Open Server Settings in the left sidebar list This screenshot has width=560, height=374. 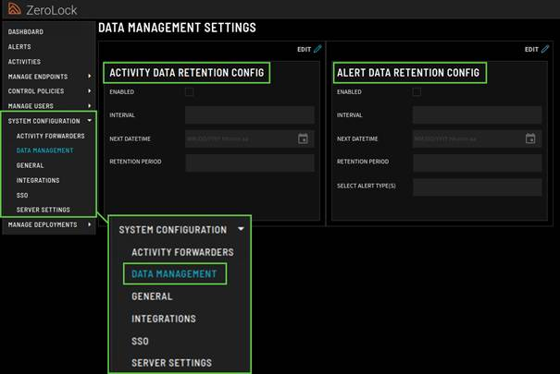pyautogui.click(x=43, y=210)
